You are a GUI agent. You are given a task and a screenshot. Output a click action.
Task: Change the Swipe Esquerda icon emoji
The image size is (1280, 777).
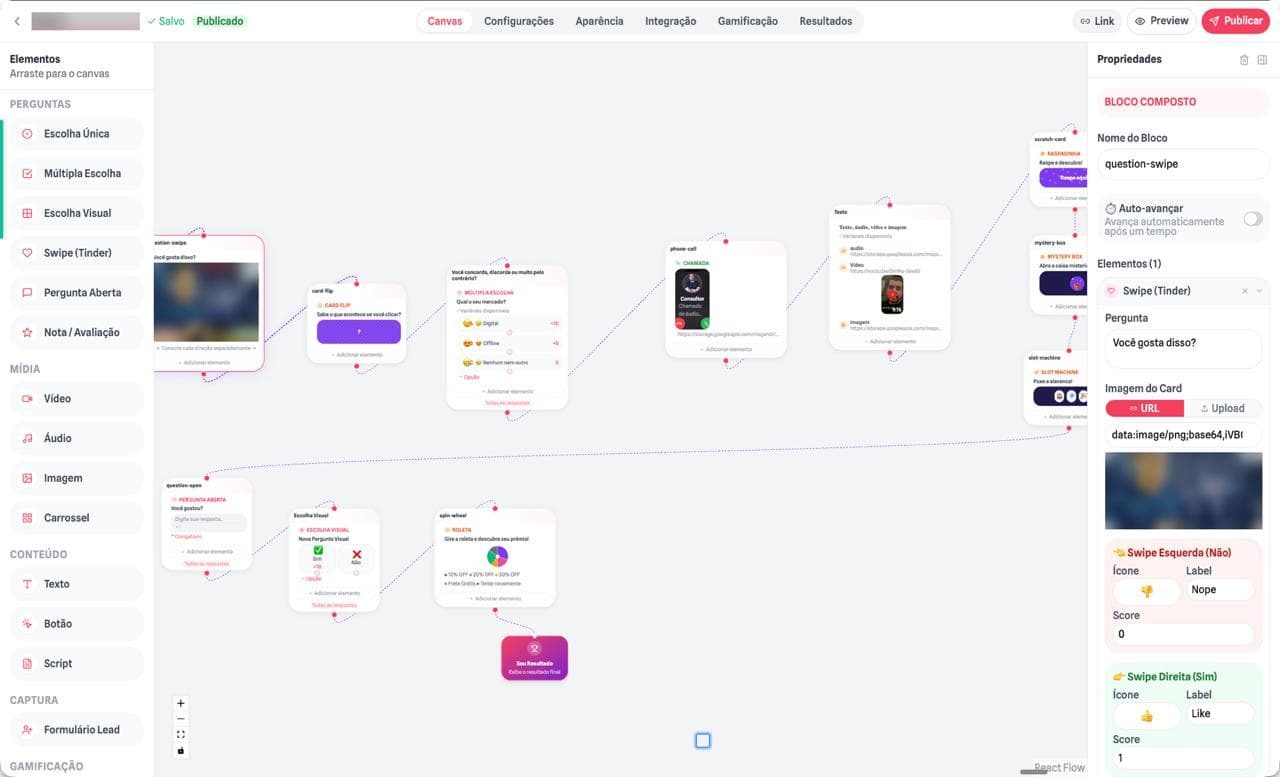point(1146,591)
